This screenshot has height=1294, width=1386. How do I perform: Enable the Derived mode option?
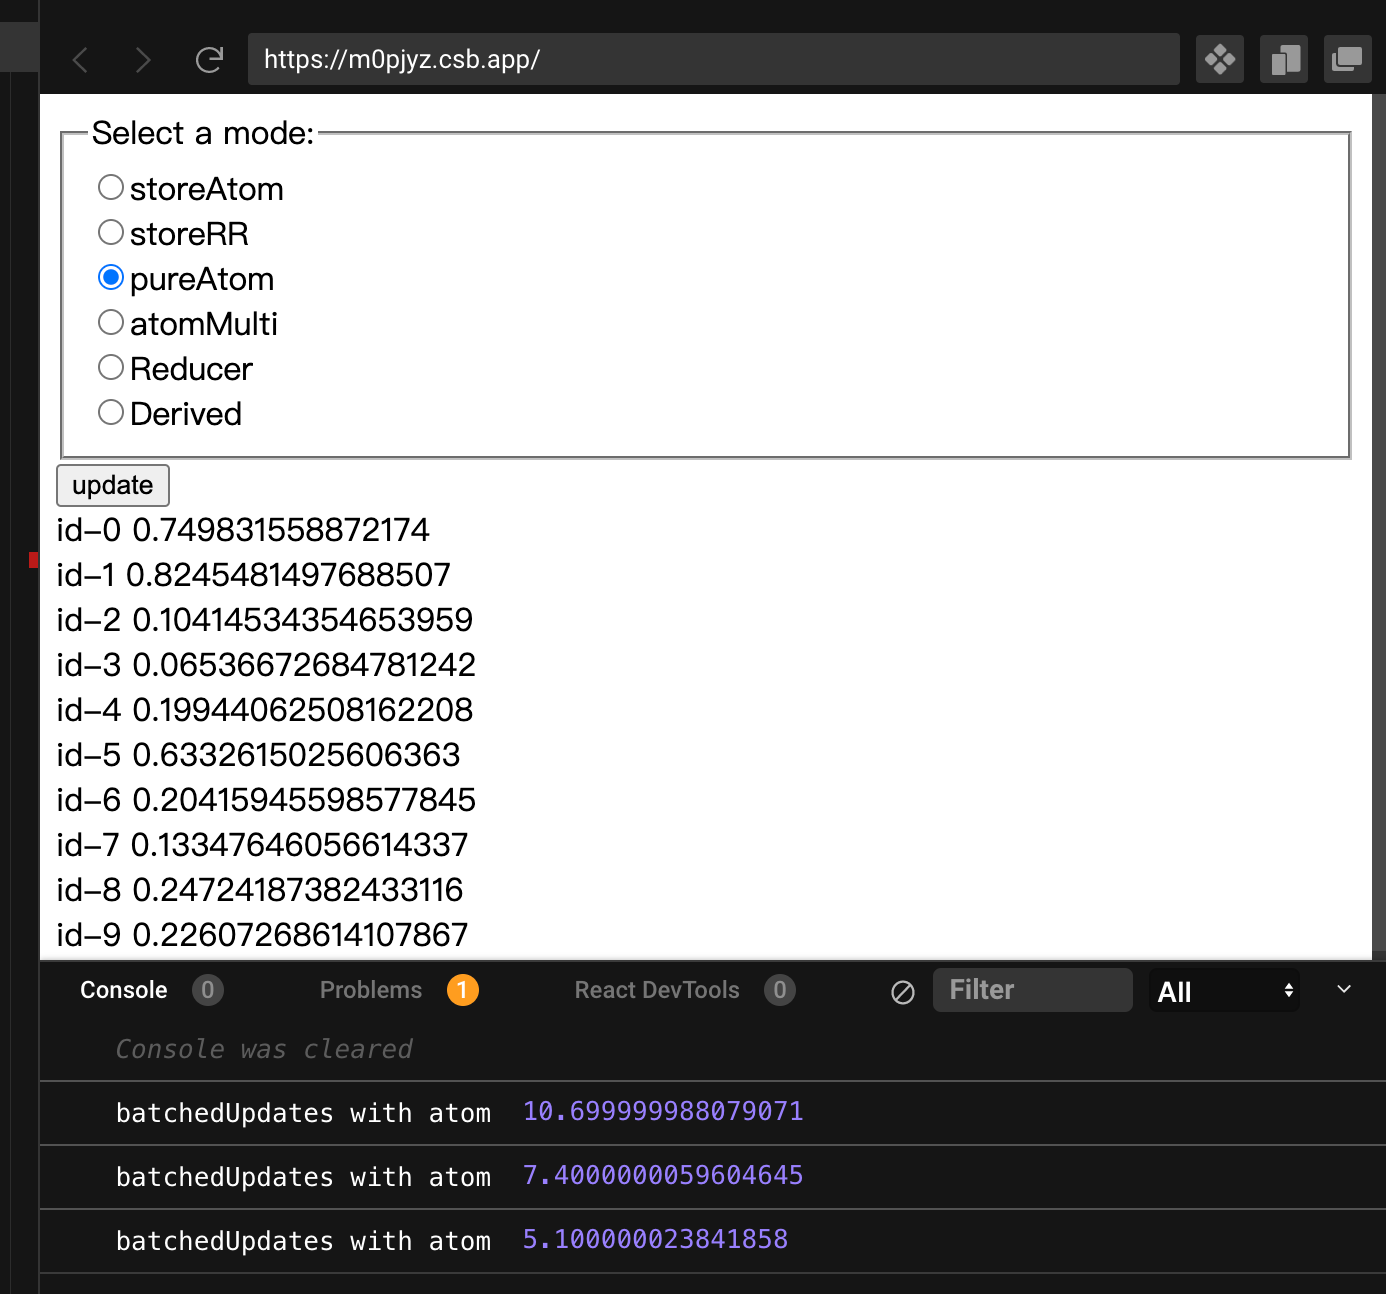tap(111, 412)
